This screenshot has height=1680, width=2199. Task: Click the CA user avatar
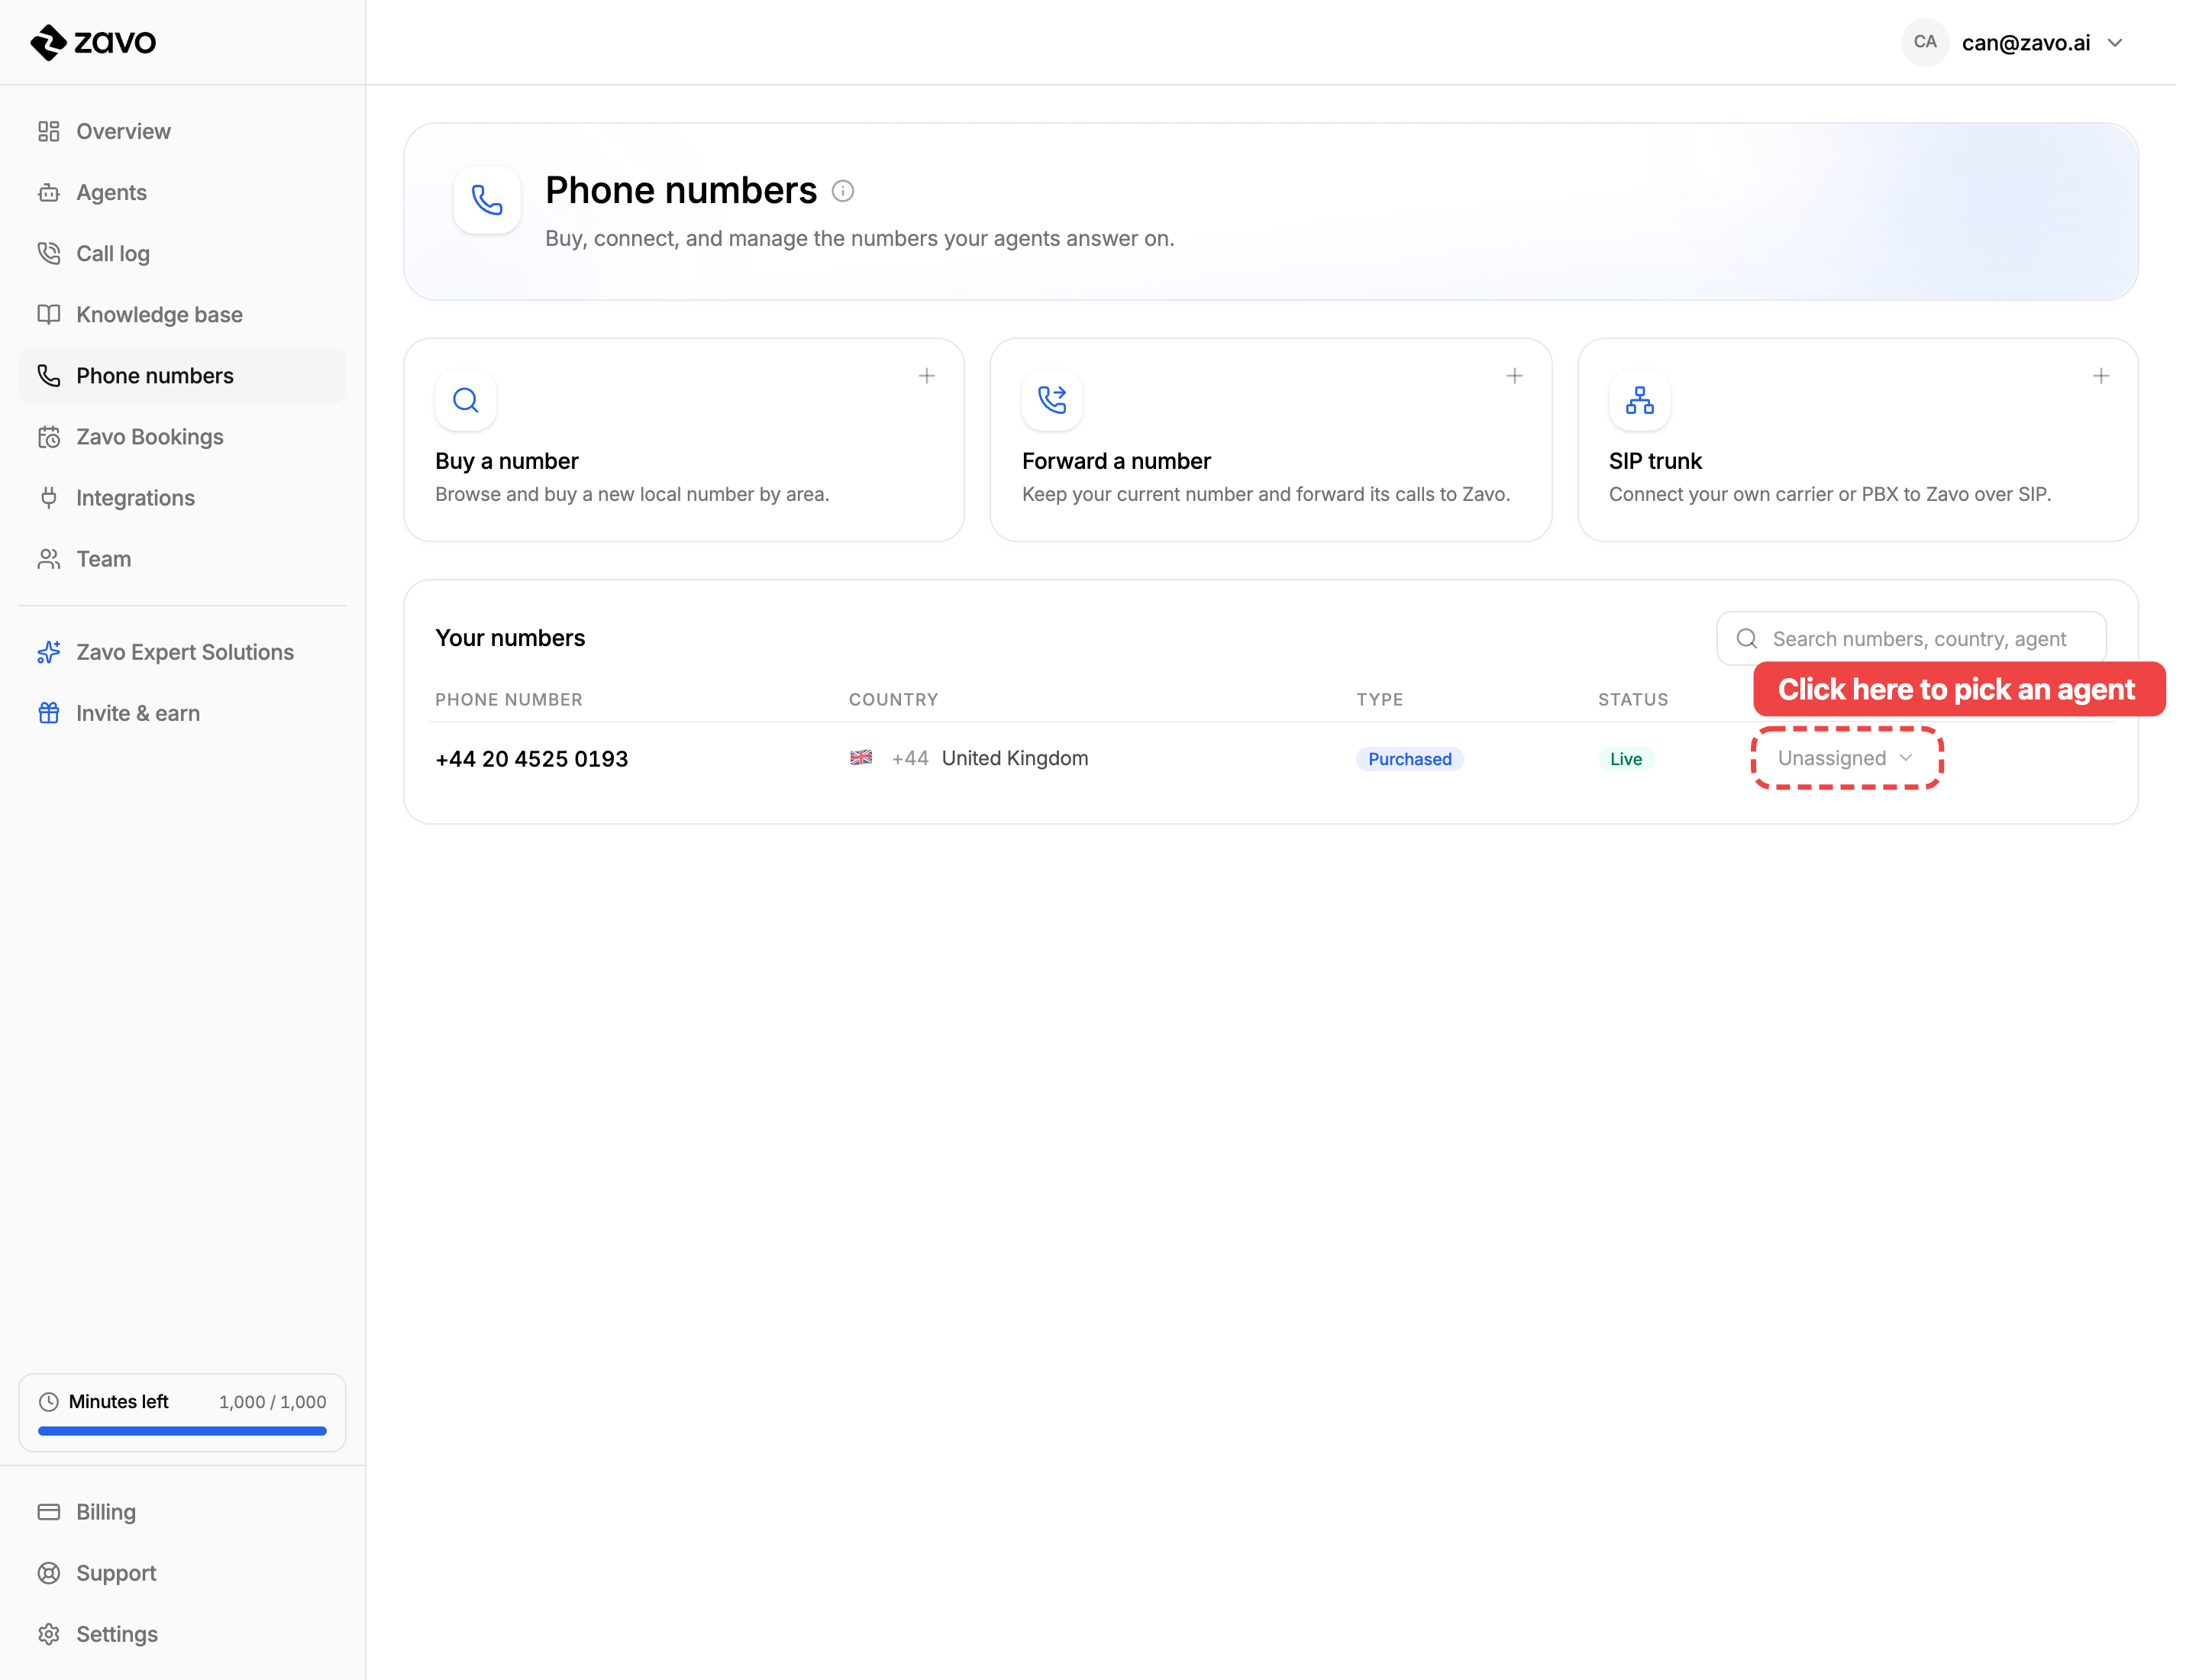1925,42
